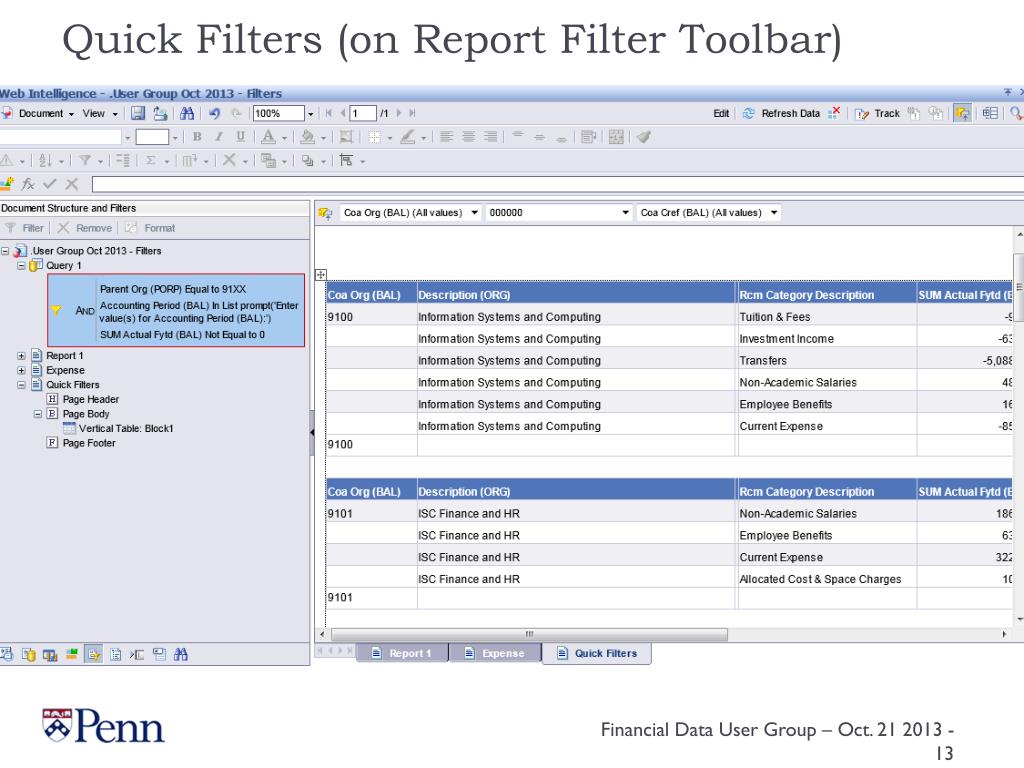
Task: Open the Coa Org (BAL) quick filter dropdown
Action: click(474, 212)
